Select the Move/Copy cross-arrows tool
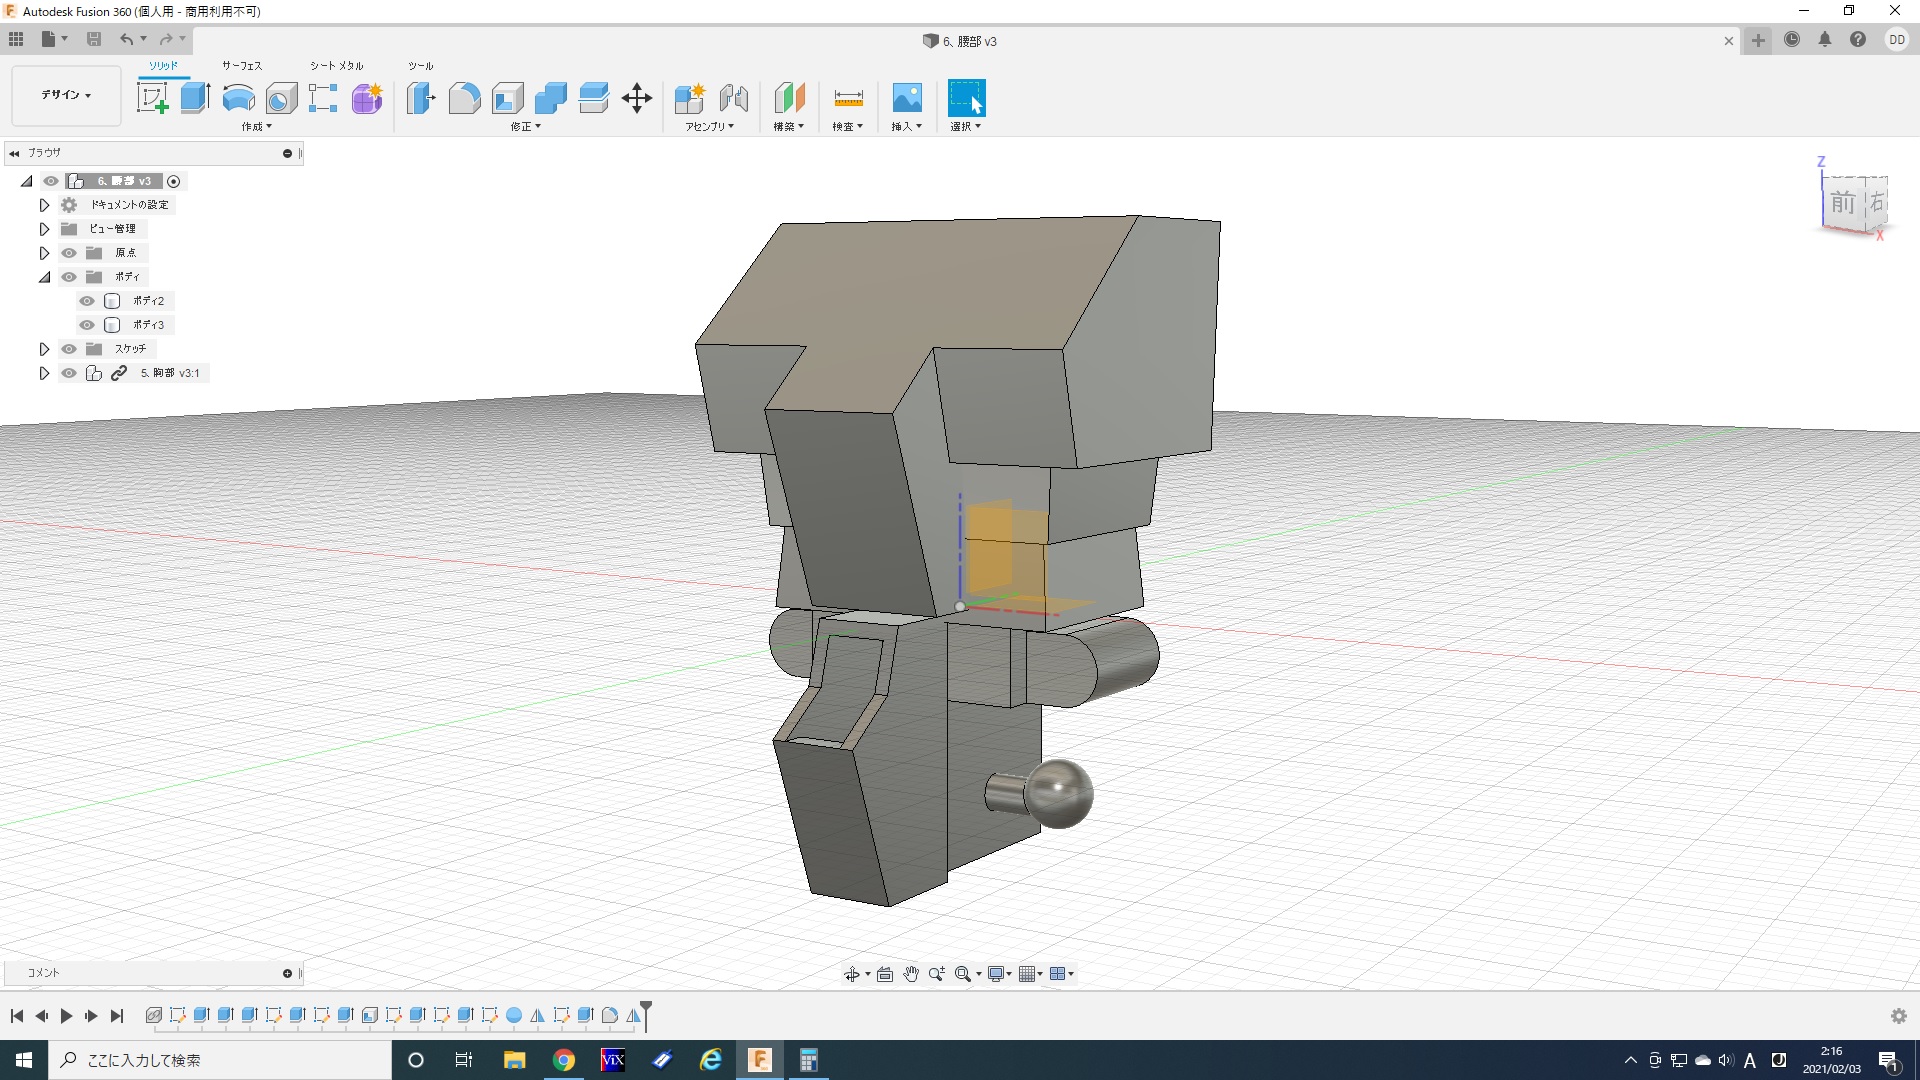 pyautogui.click(x=636, y=98)
